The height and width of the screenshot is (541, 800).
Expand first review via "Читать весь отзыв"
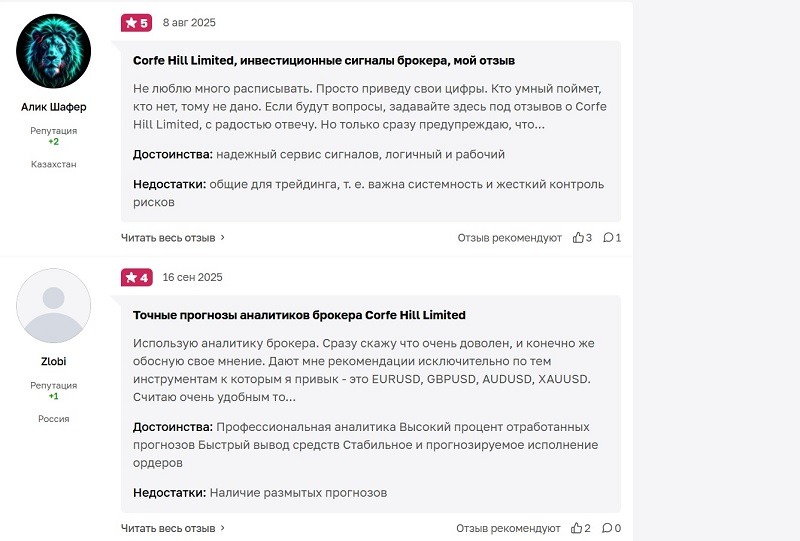coord(172,238)
